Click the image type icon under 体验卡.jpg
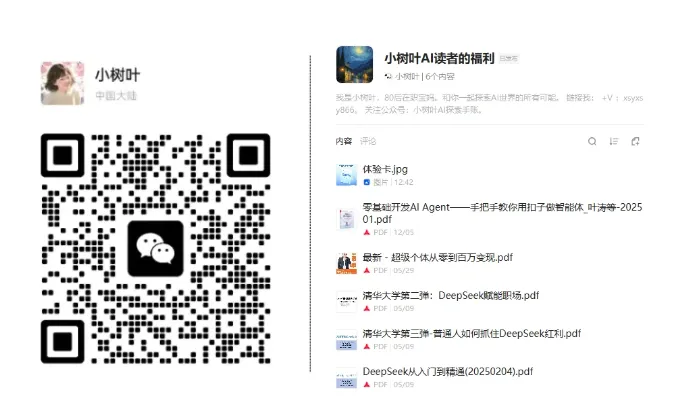 tap(366, 182)
